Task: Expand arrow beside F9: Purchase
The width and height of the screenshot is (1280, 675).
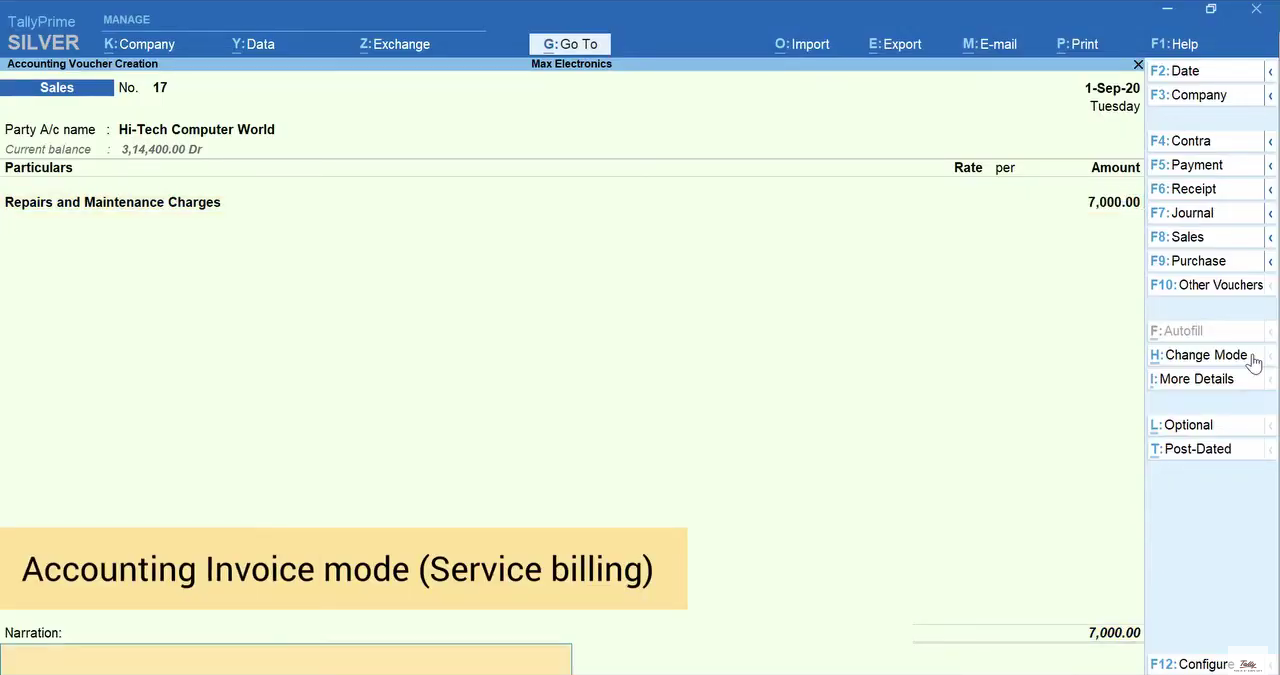Action: click(x=1271, y=261)
